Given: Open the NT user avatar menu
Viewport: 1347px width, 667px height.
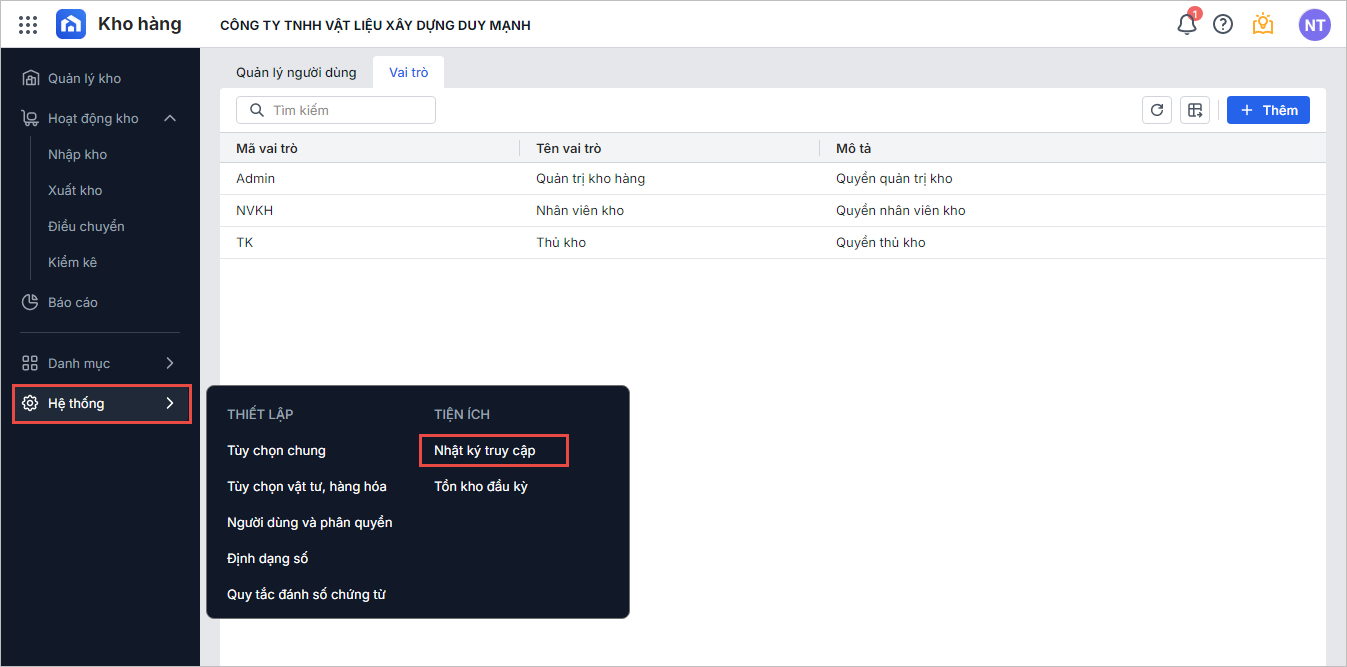Looking at the screenshot, I should tap(1314, 25).
